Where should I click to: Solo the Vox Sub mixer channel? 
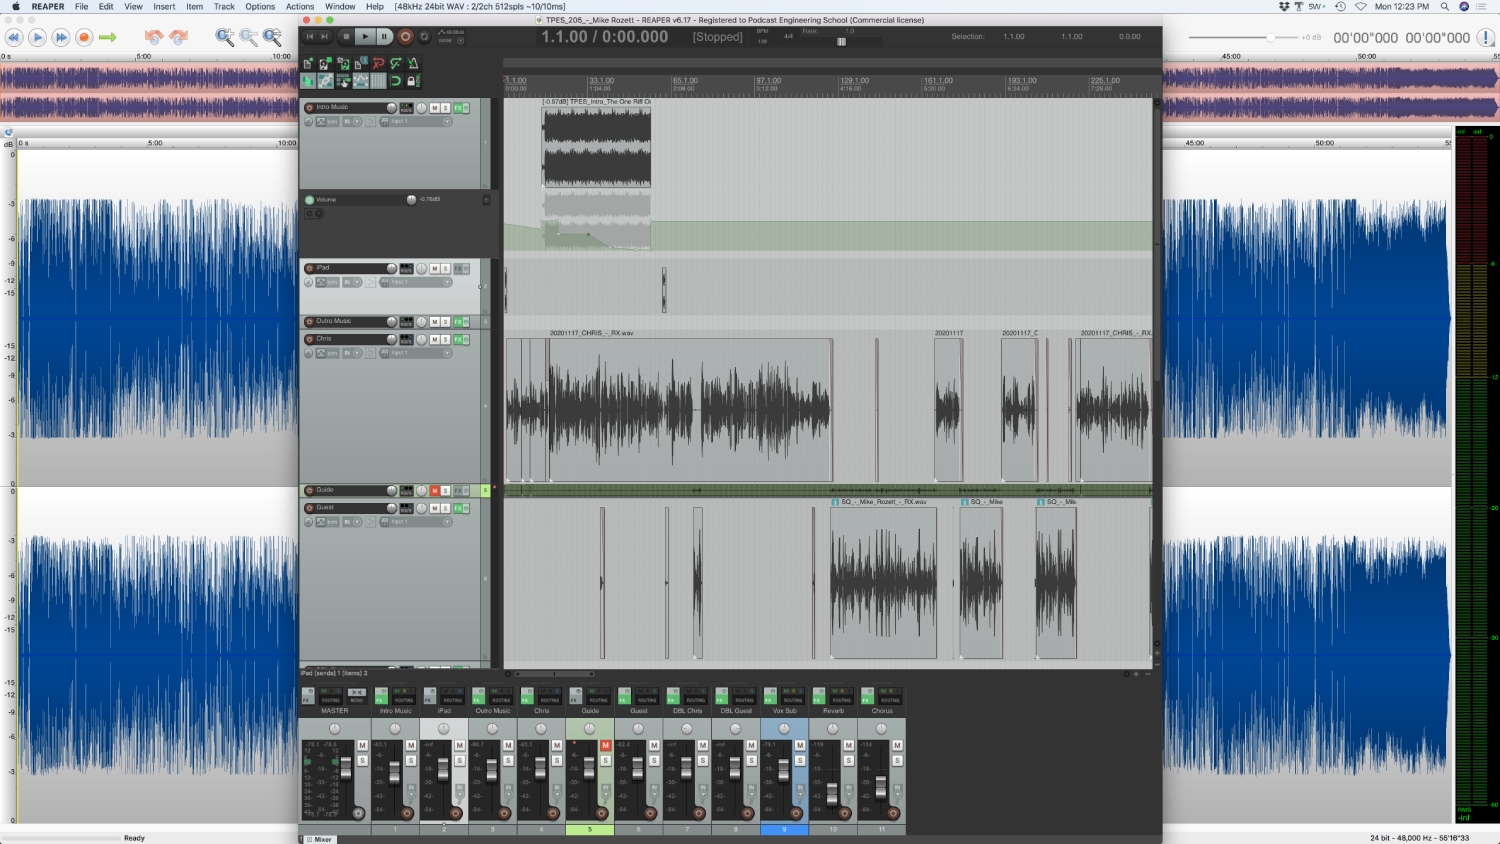800,761
